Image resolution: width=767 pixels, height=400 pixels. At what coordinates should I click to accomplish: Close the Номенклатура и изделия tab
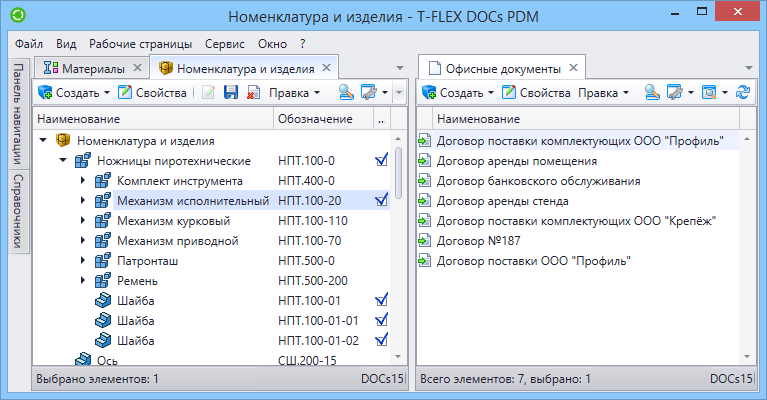[326, 68]
